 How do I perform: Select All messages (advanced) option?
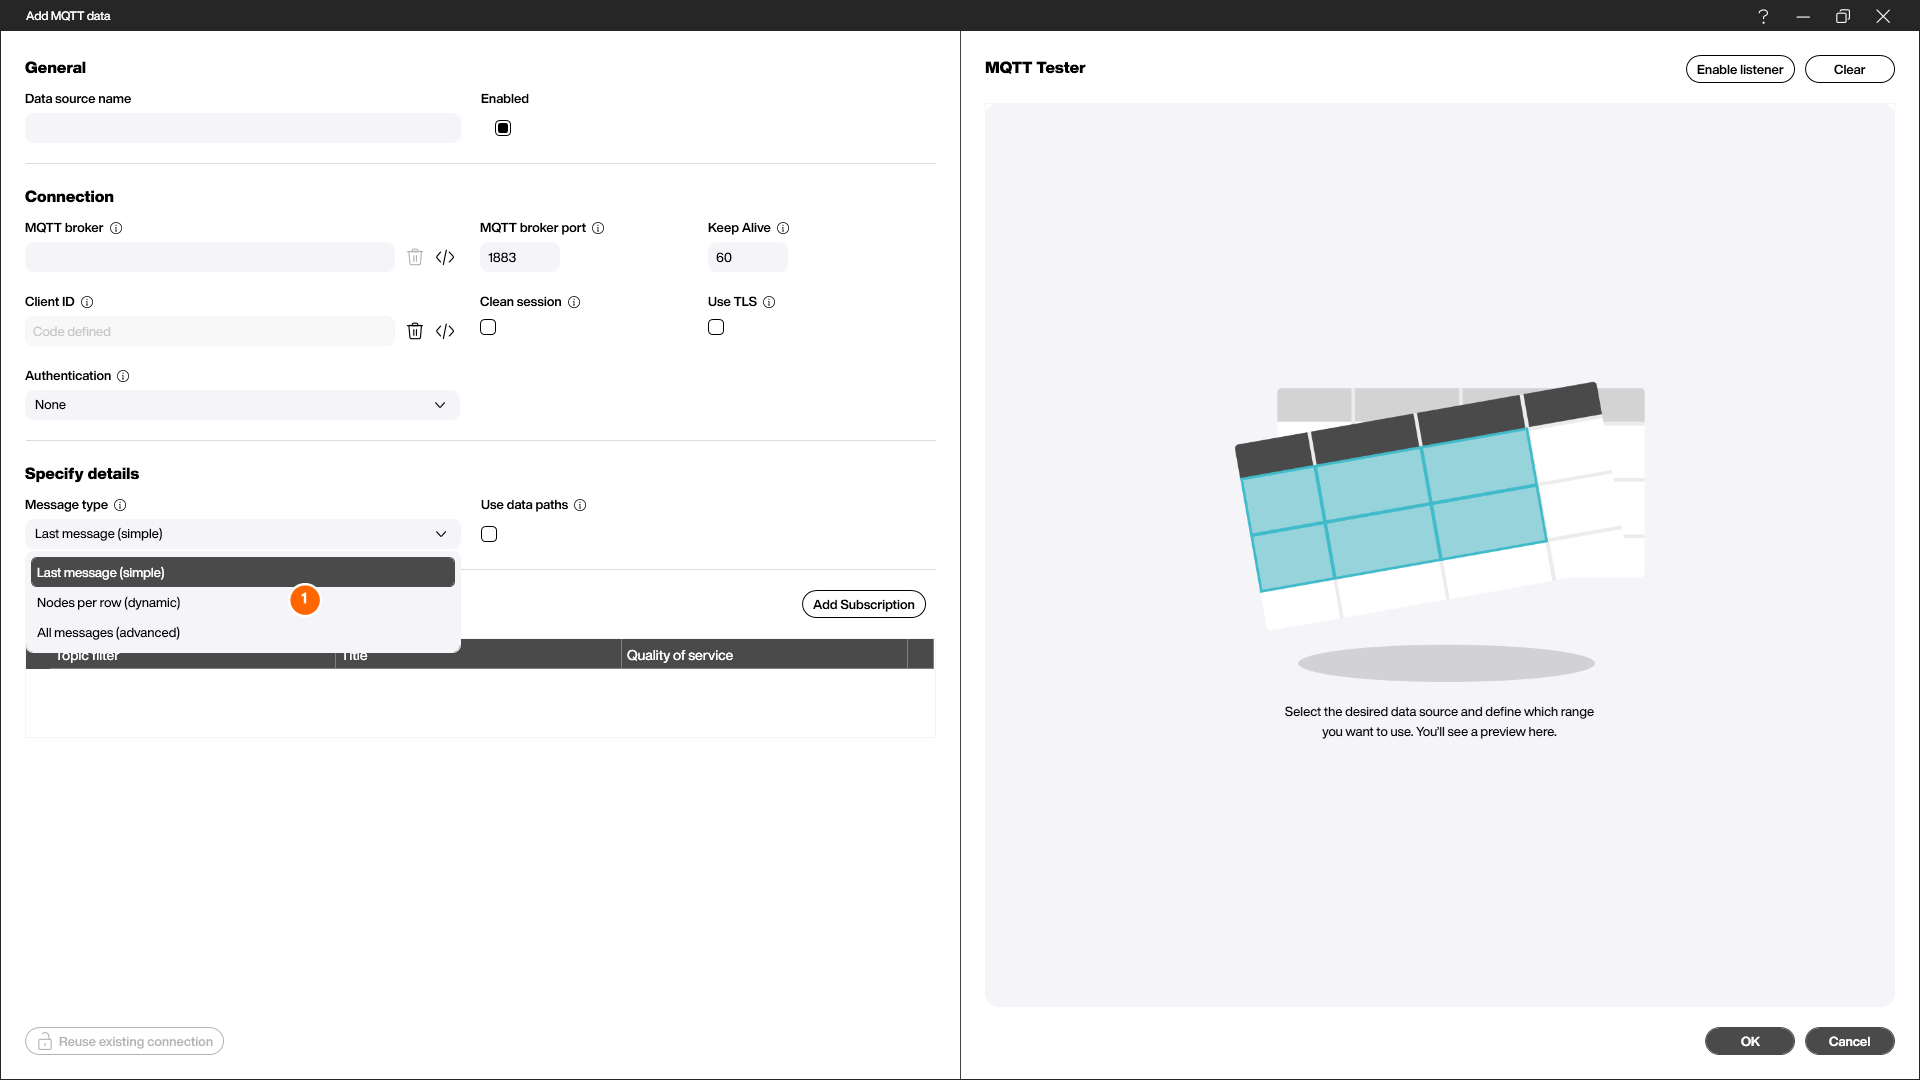click(243, 633)
